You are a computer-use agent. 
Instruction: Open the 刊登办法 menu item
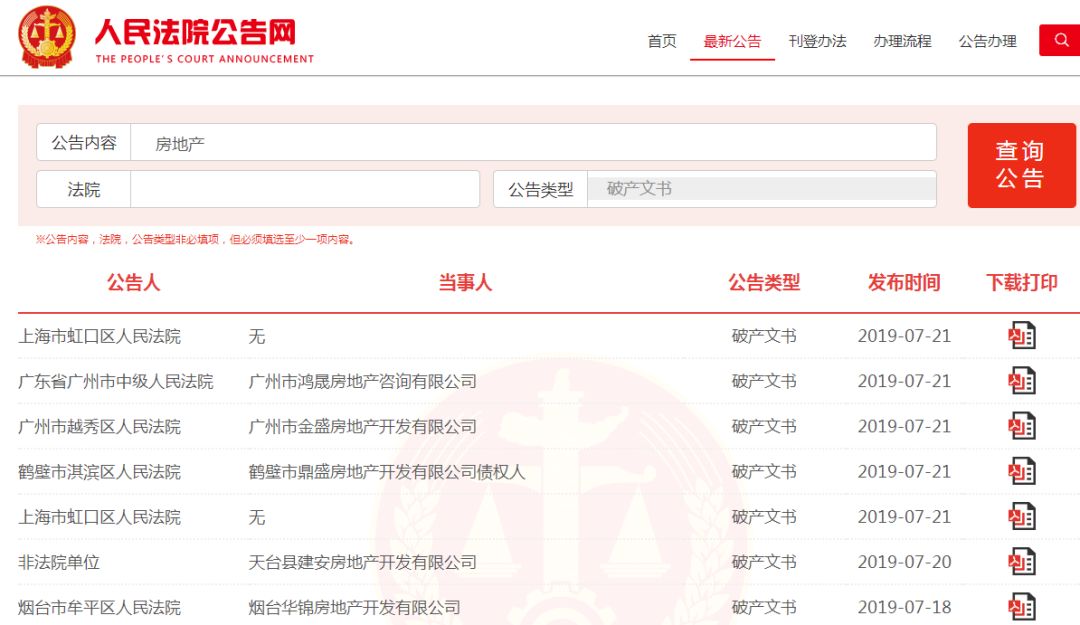pos(818,41)
